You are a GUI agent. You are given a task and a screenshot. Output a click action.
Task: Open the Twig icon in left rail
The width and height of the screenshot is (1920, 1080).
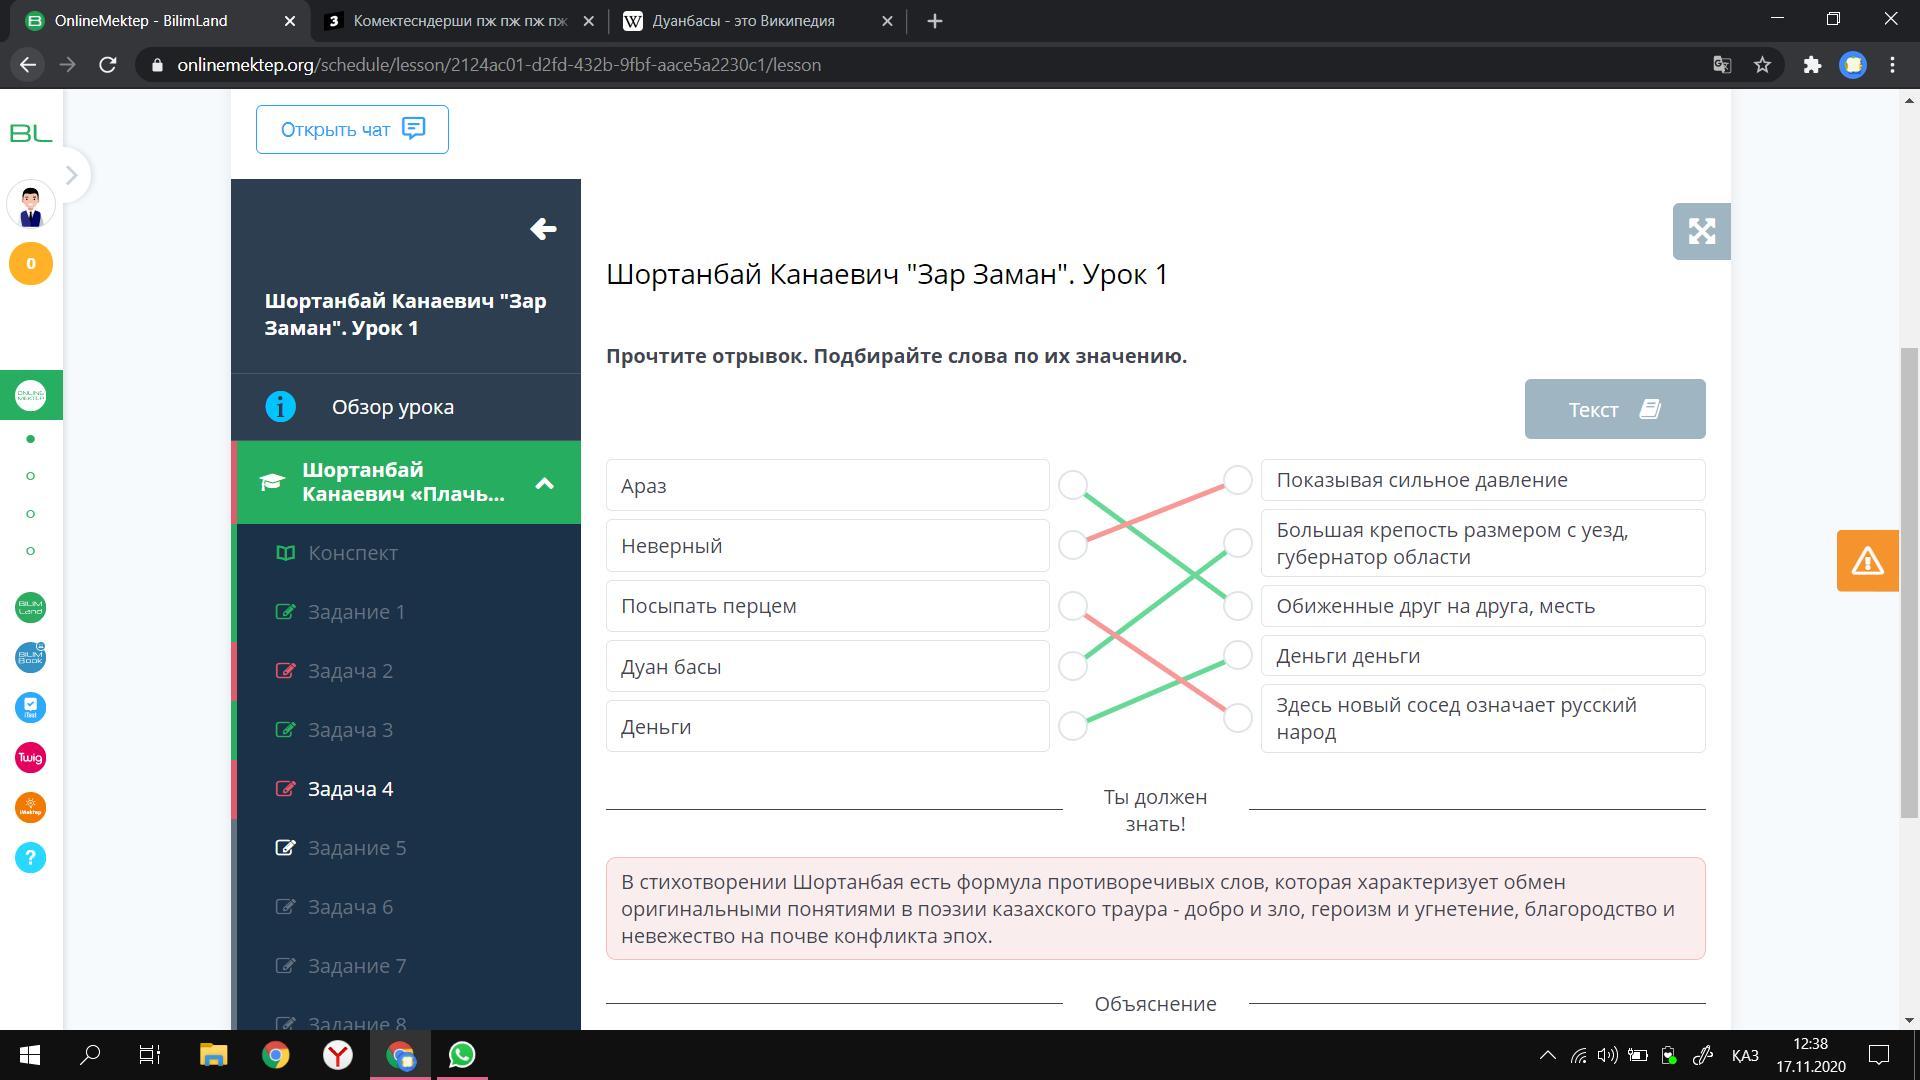pyautogui.click(x=30, y=757)
